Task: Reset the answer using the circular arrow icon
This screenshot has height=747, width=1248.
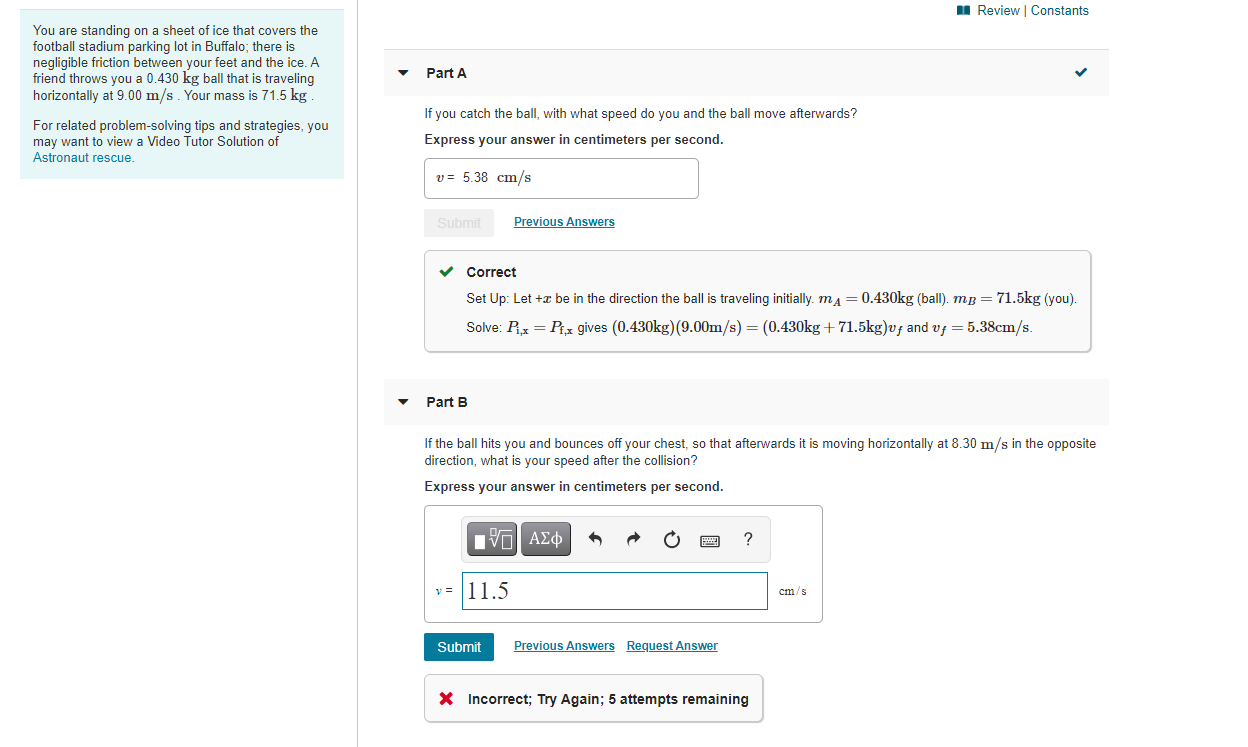Action: [x=671, y=538]
